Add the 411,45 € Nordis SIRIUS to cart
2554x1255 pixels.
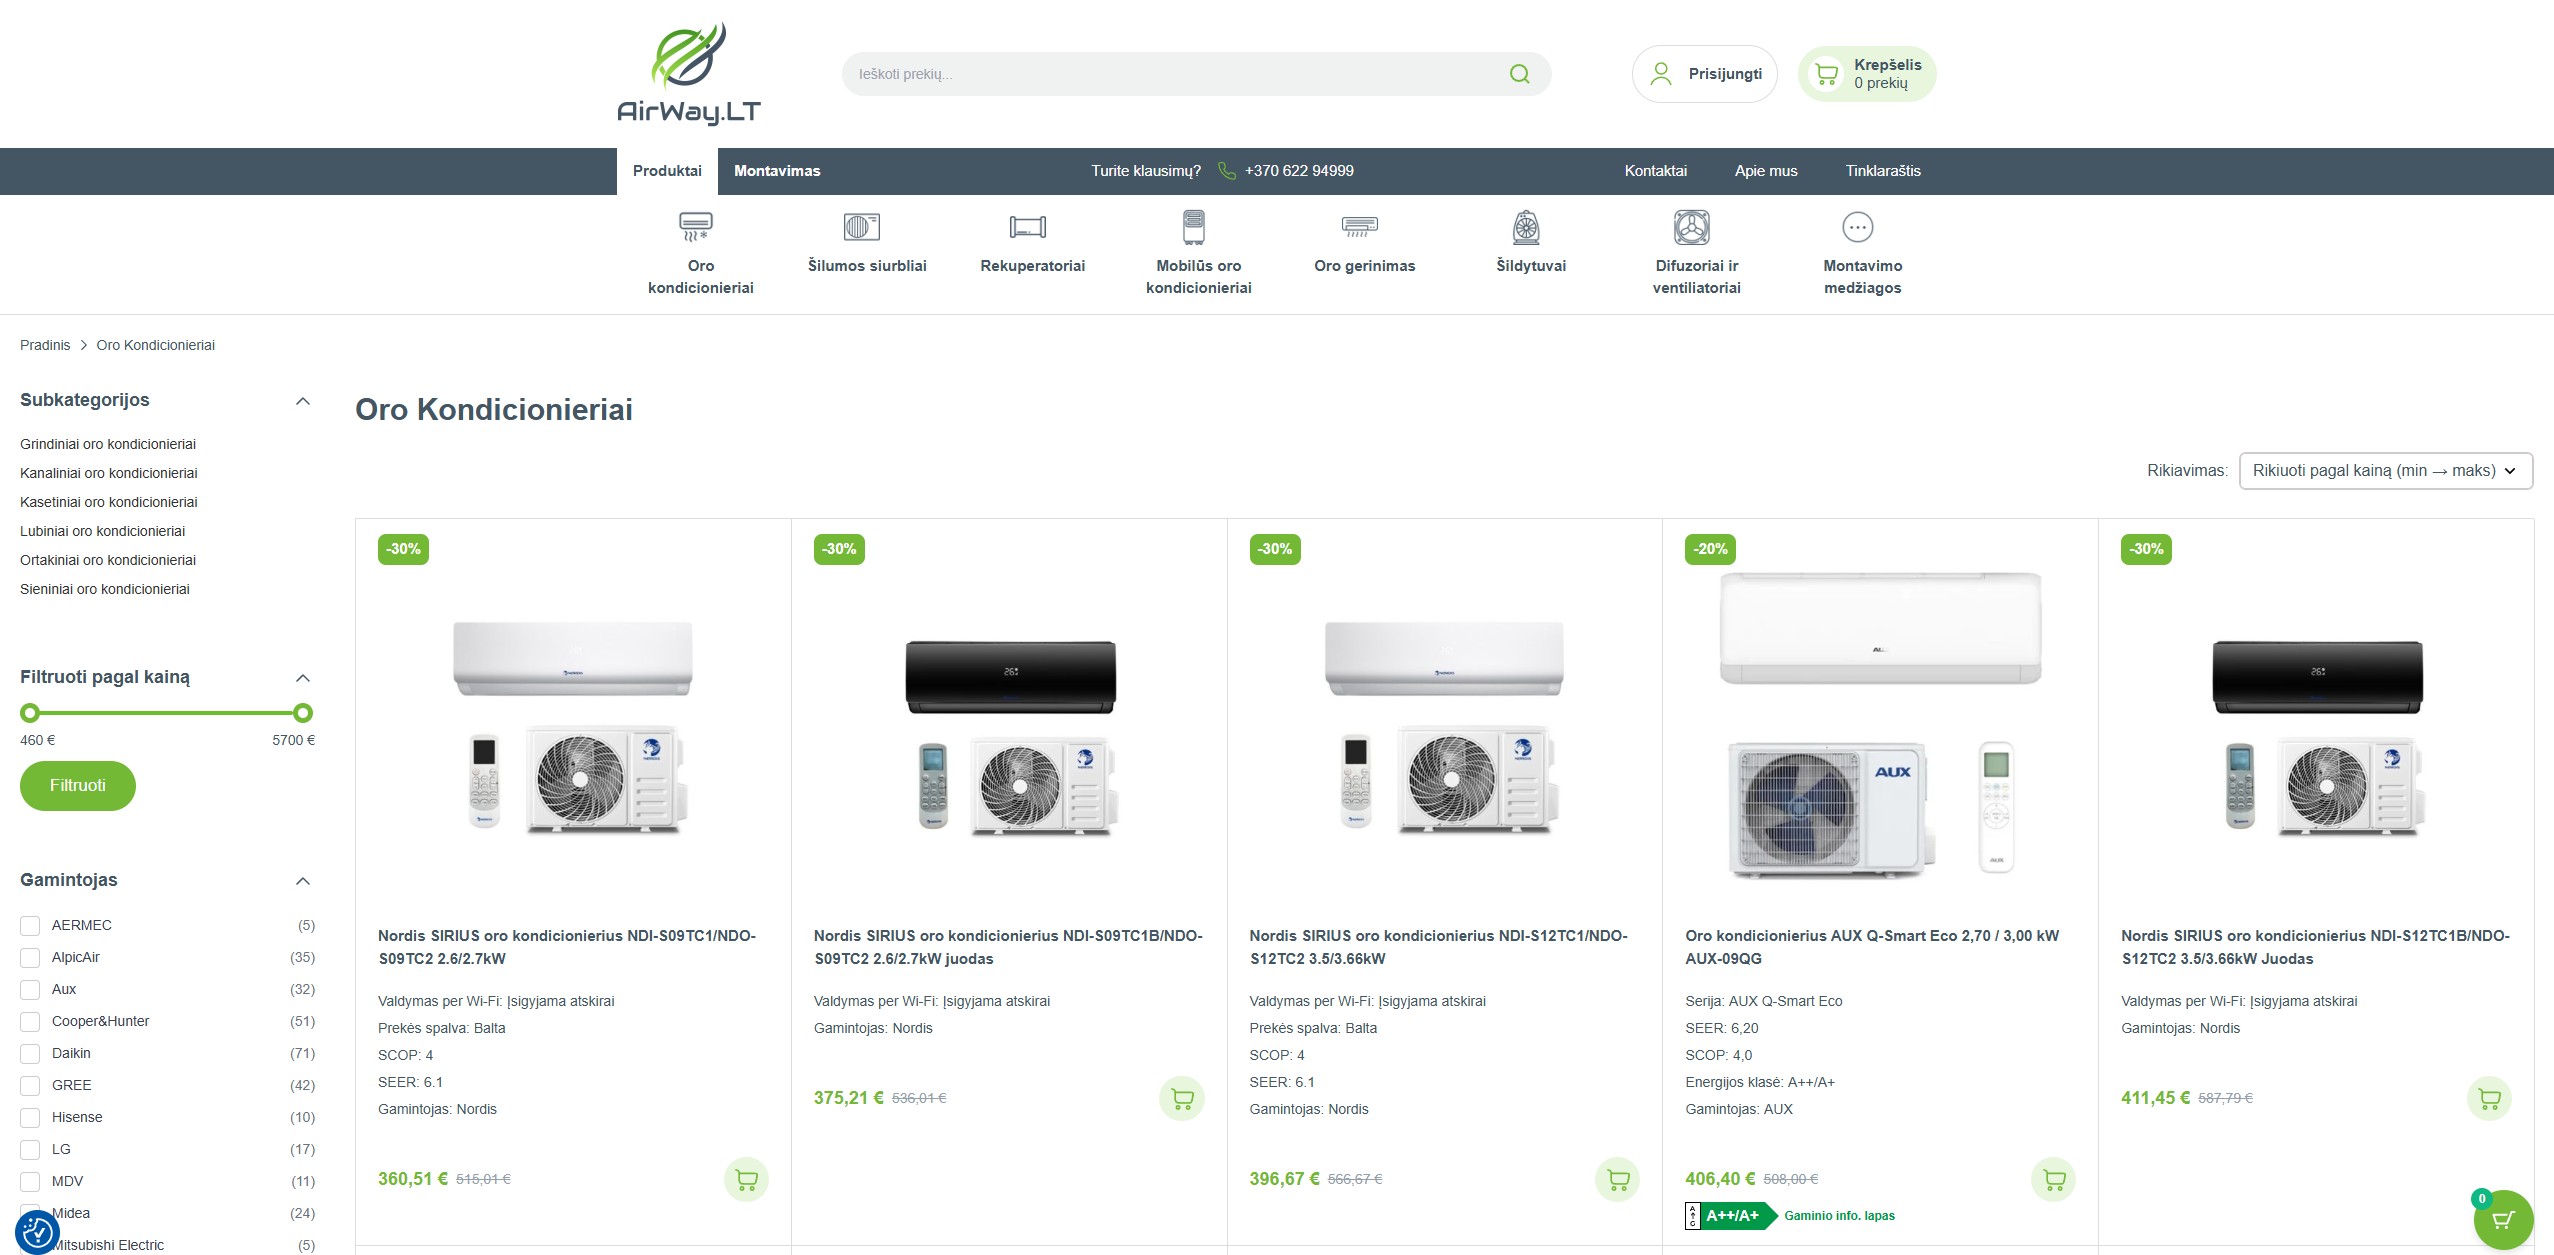pos(2490,1099)
